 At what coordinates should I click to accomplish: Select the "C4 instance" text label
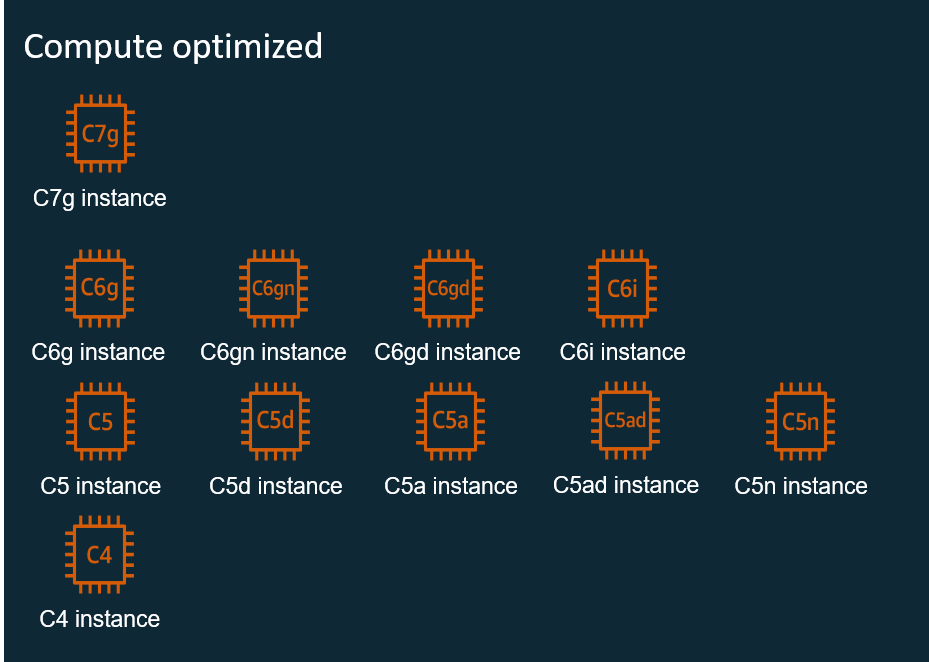point(100,619)
